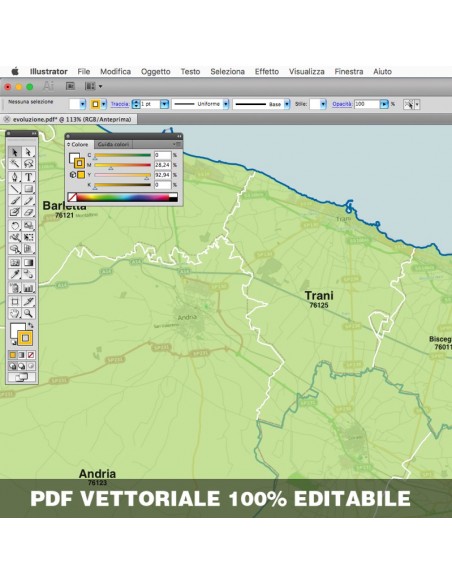Select the Symbol Sprayer tool

pos(15,288)
